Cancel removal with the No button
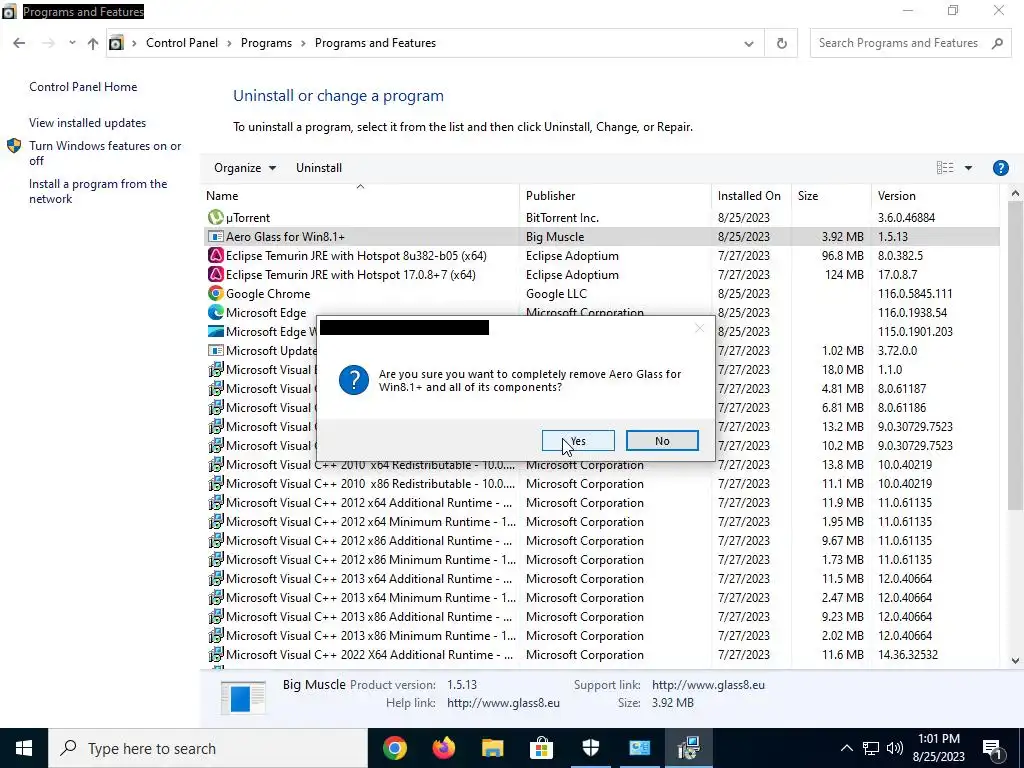The width and height of the screenshot is (1024, 768). click(662, 441)
